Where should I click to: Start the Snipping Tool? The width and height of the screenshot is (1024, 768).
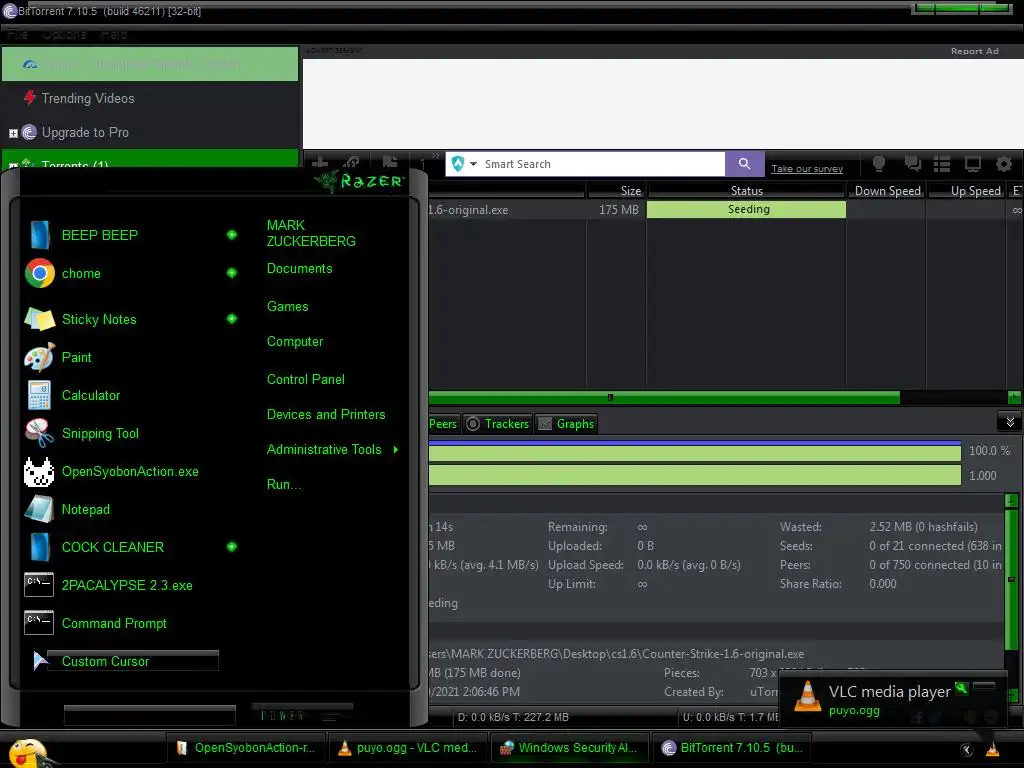[x=100, y=434]
